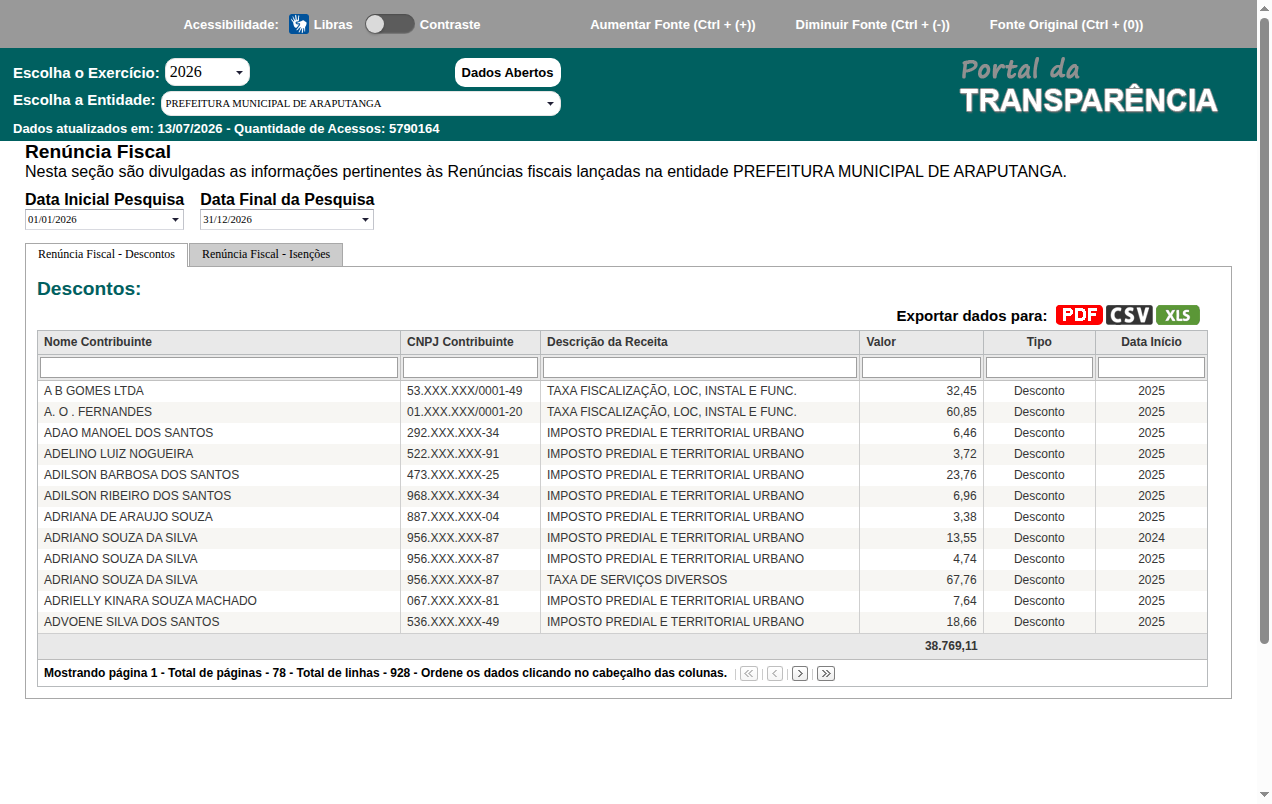Sort by CNPJ Contribuinte column header

[470, 342]
